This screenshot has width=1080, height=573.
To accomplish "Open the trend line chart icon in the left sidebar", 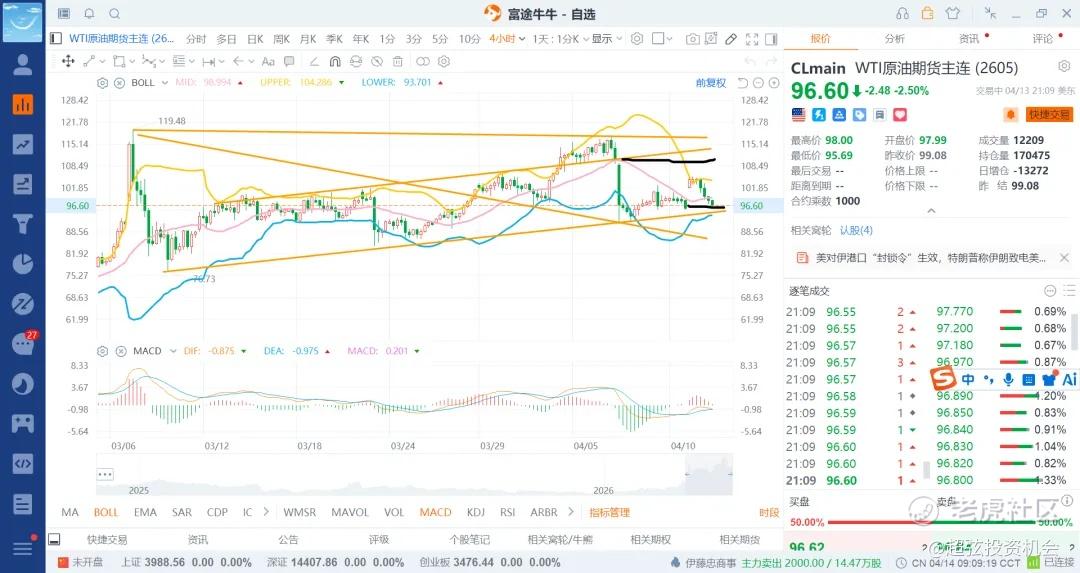I will click(23, 145).
